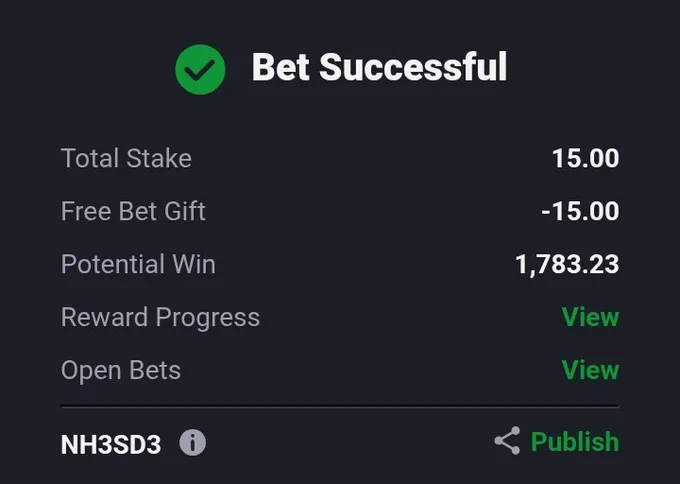Select the Total Stake label
Viewport: 680px width, 484px height.
[x=126, y=158]
